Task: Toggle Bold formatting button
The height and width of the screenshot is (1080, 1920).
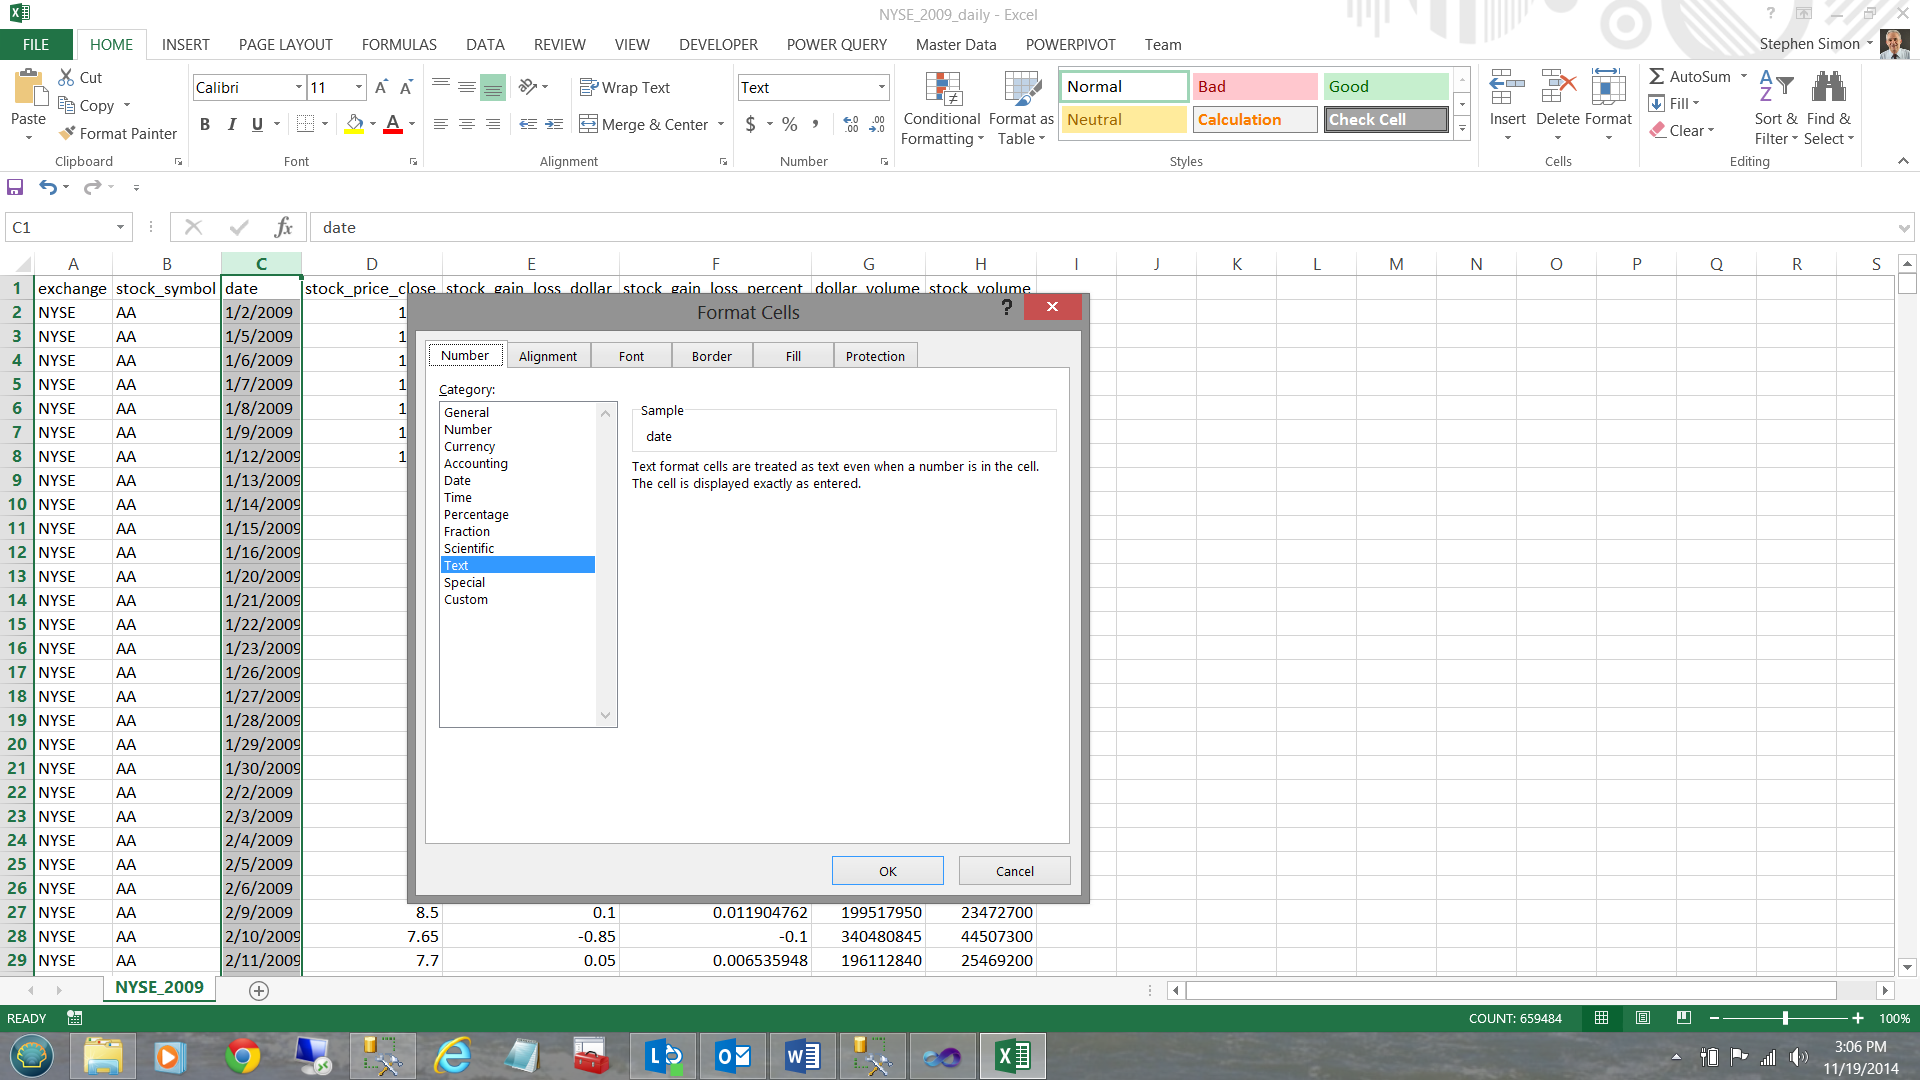Action: pyautogui.click(x=205, y=124)
